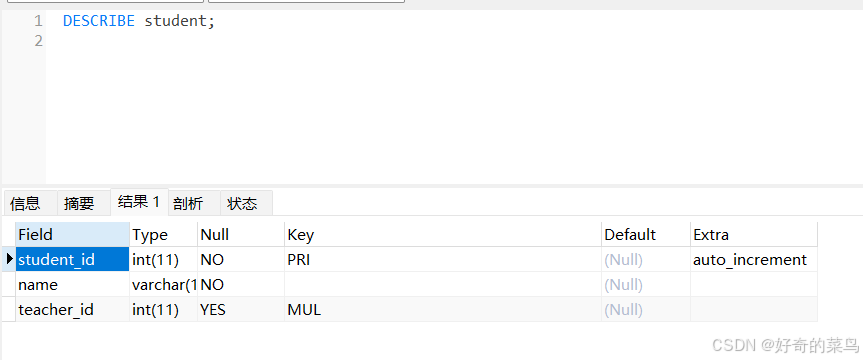Select the teacher_id field cell
Screen dimensions: 863x360
73,309
